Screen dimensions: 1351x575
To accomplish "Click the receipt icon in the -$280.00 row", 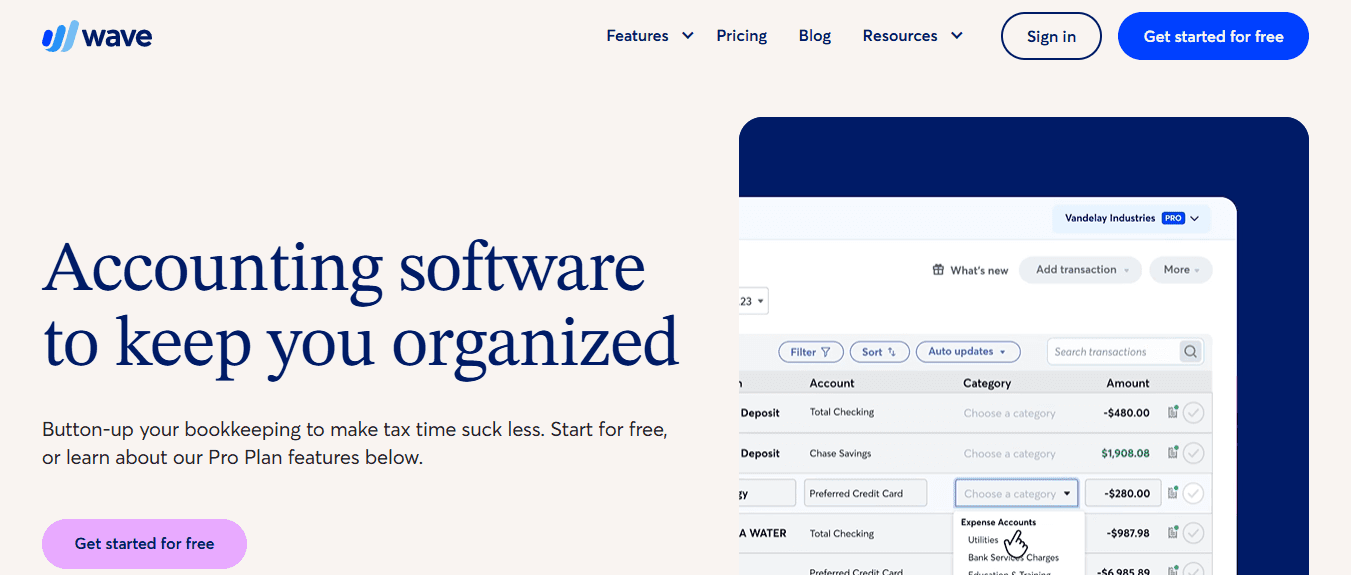I will click(1173, 492).
